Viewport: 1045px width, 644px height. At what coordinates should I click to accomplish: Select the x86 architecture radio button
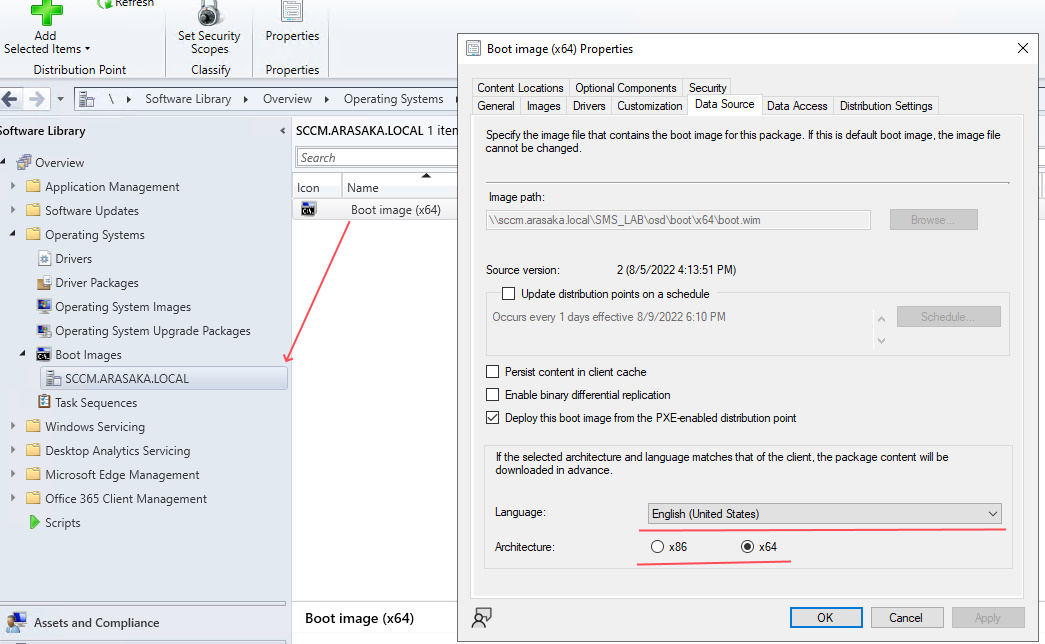657,547
